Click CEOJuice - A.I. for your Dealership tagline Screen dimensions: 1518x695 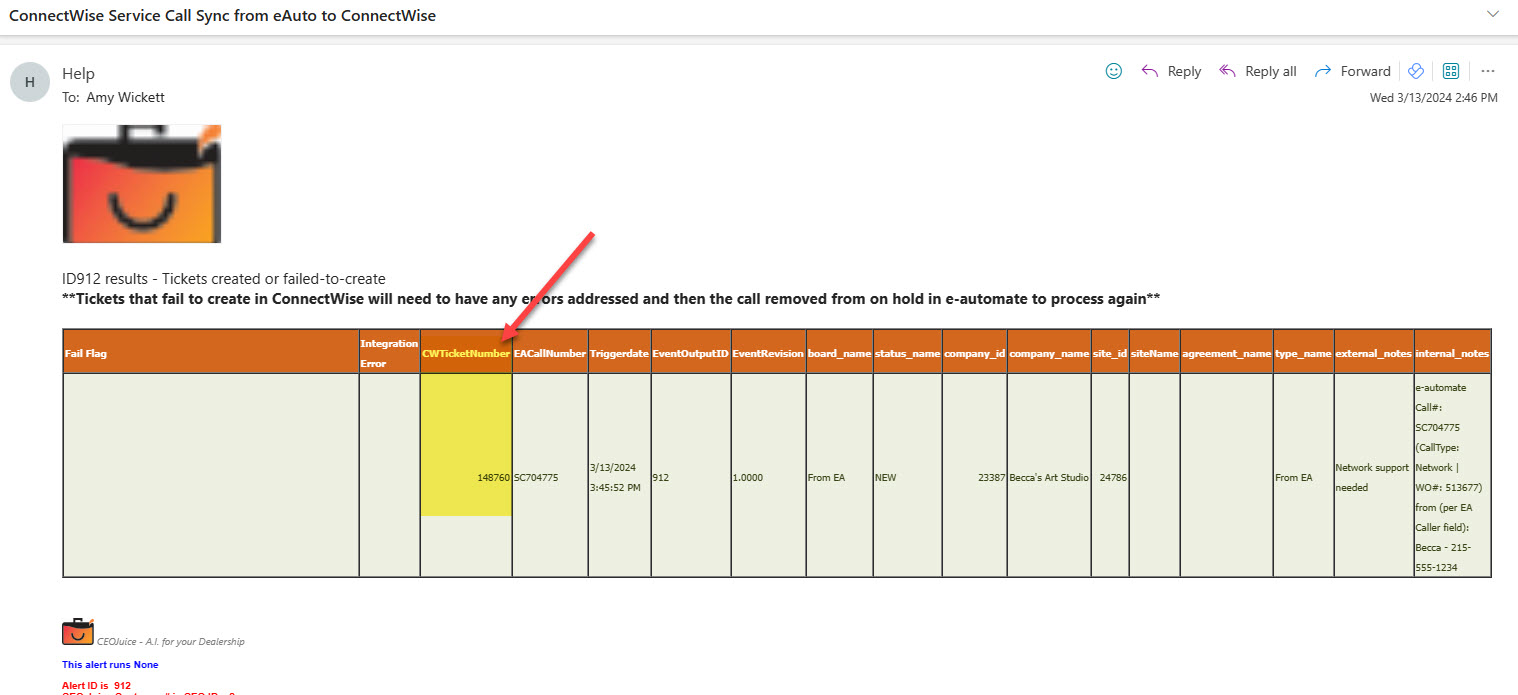click(171, 641)
